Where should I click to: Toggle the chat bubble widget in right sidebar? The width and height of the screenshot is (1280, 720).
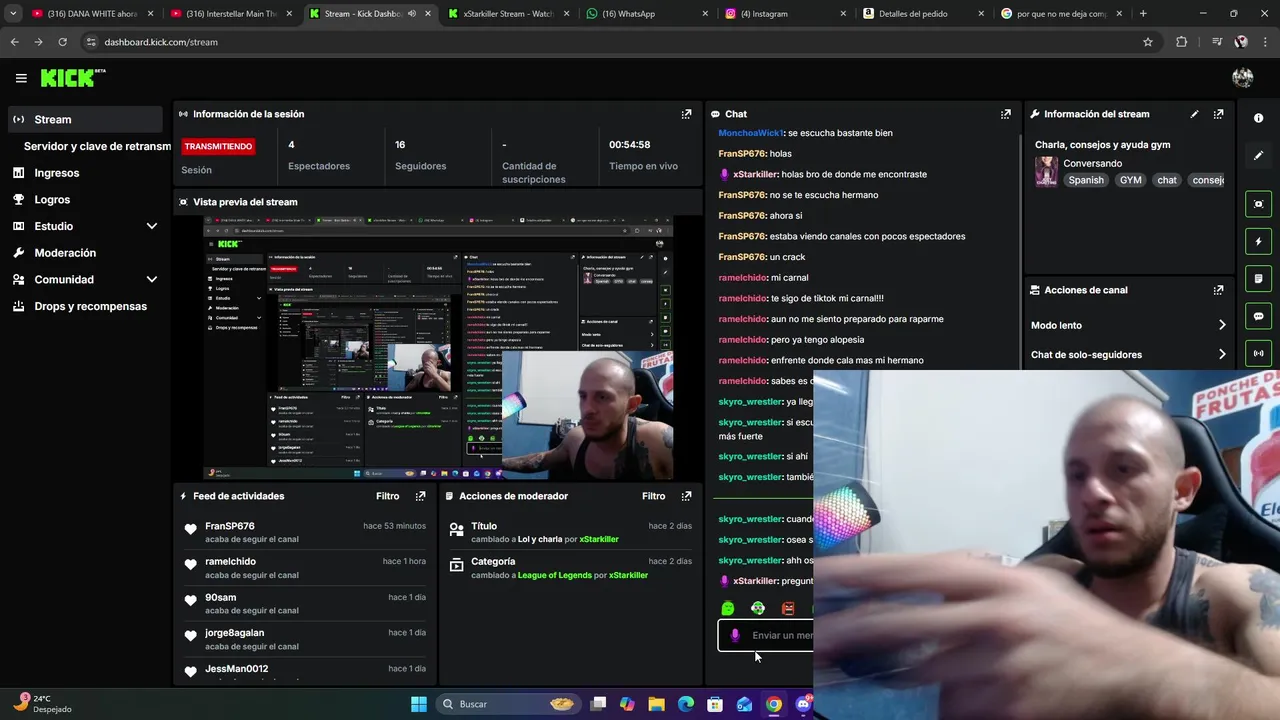[x=1258, y=316]
